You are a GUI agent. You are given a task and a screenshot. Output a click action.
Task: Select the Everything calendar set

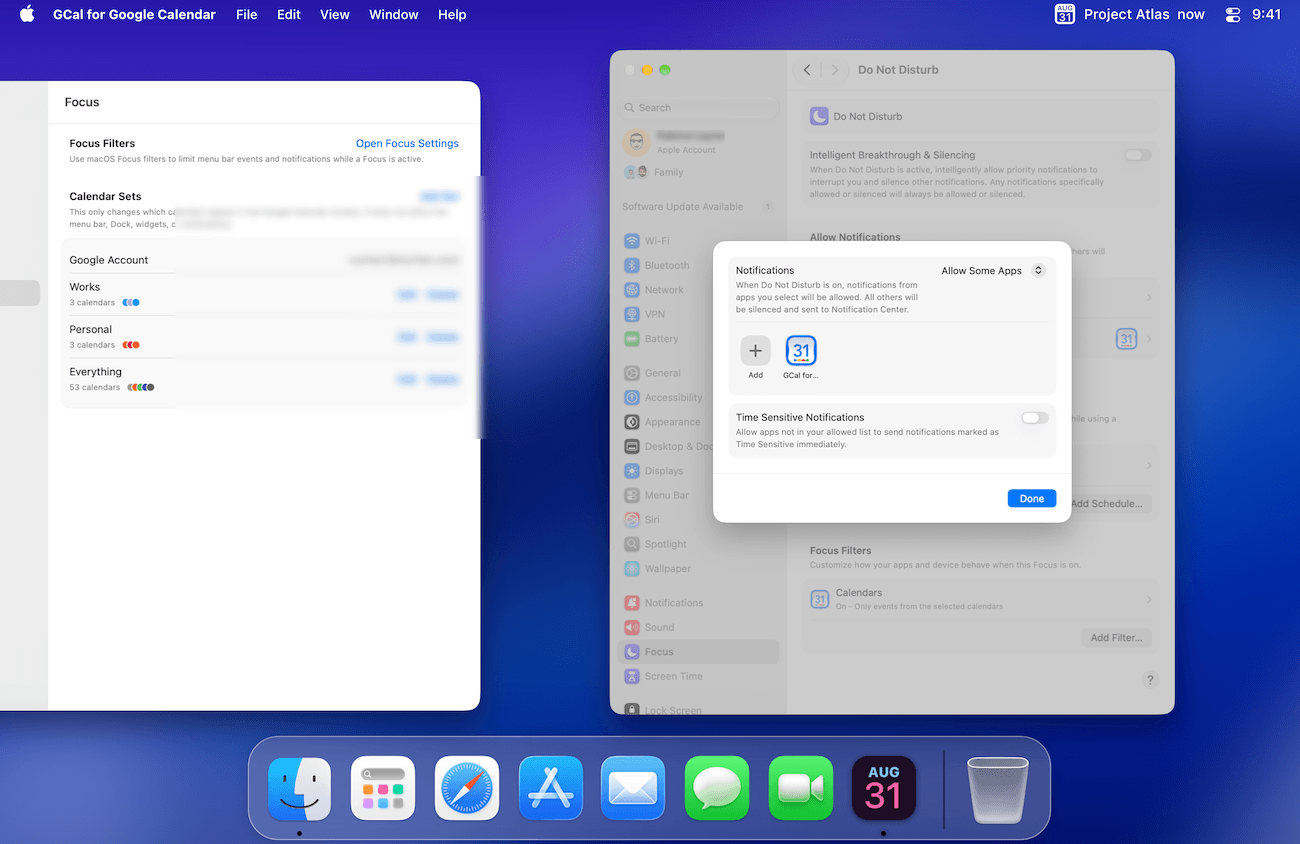[x=264, y=379]
